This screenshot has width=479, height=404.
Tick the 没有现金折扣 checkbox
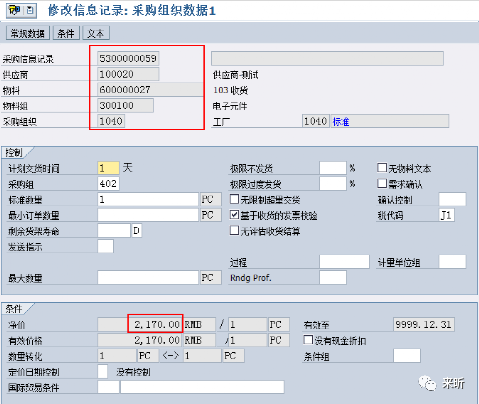[x=308, y=340]
